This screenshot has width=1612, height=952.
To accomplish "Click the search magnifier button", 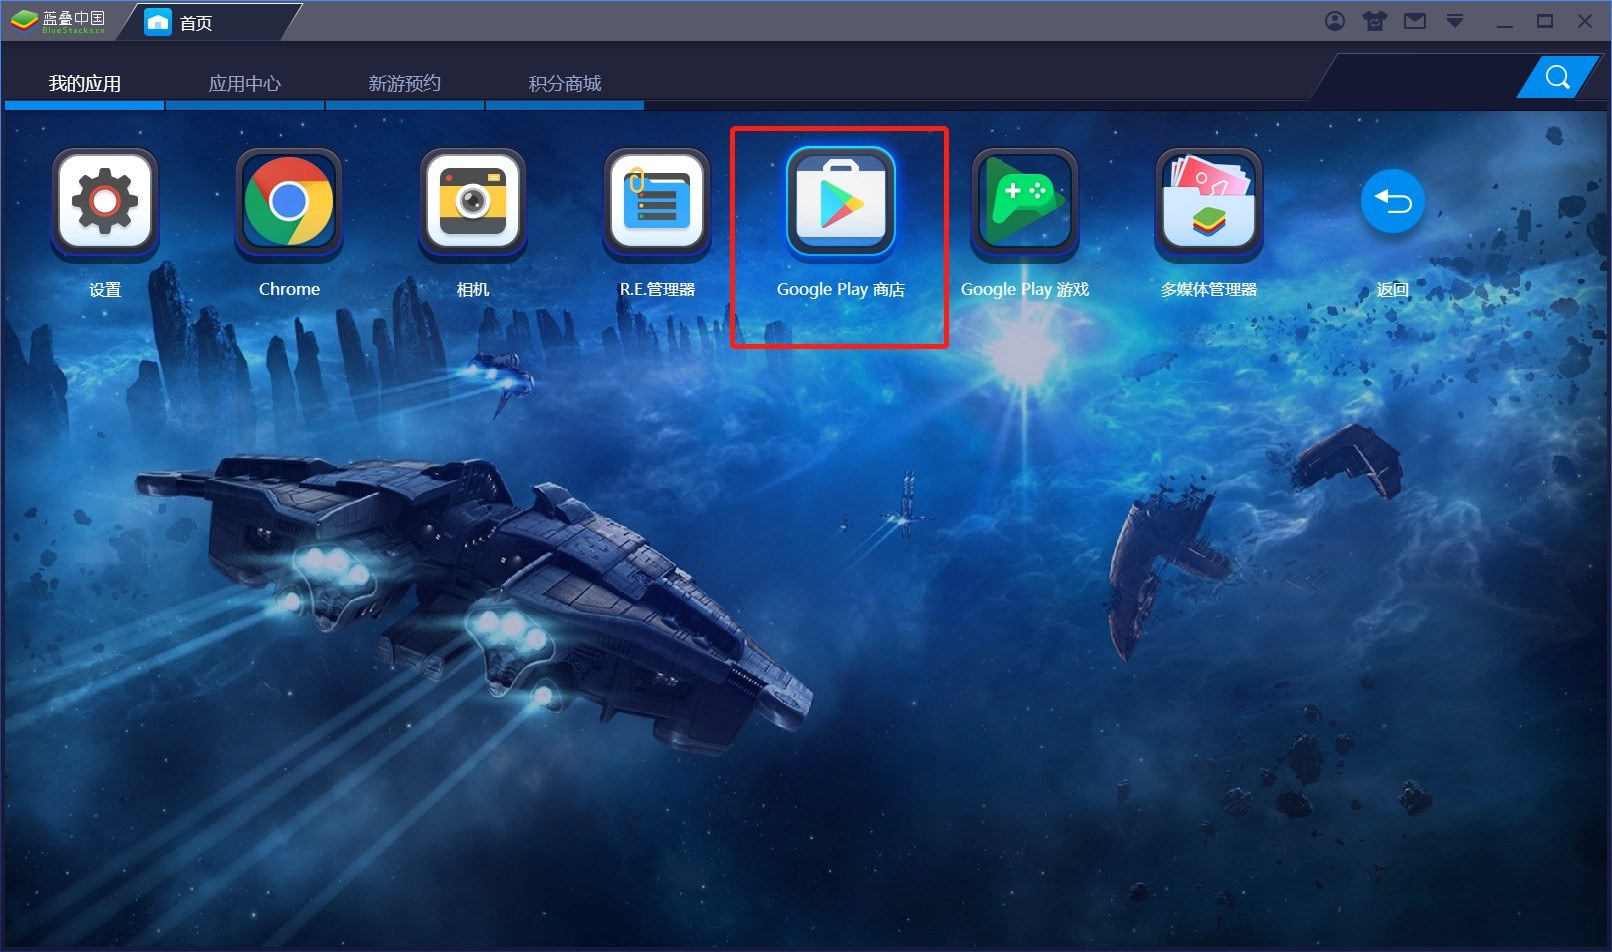I will point(1557,77).
